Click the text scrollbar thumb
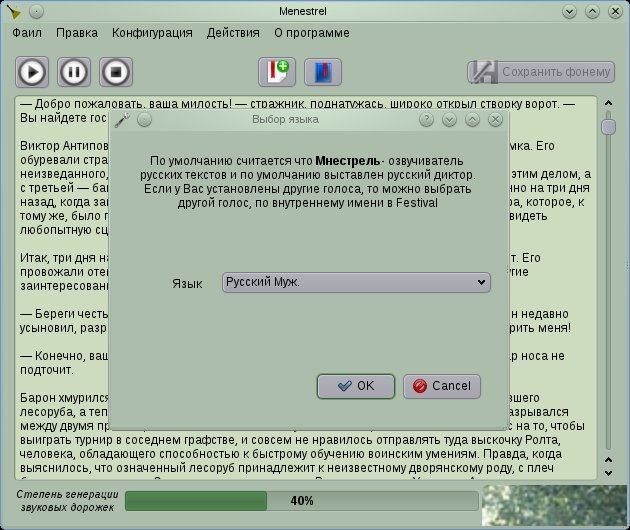The image size is (630, 530). point(608,127)
